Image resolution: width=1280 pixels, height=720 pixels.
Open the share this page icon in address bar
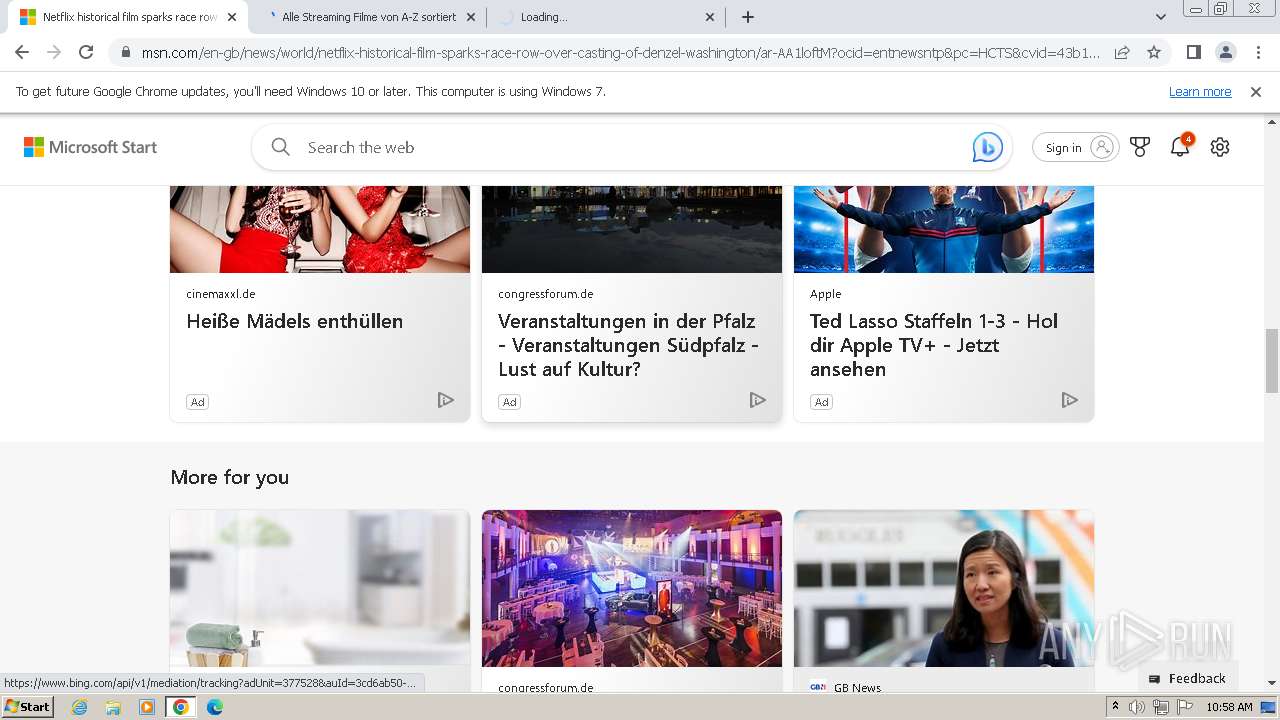(1122, 52)
